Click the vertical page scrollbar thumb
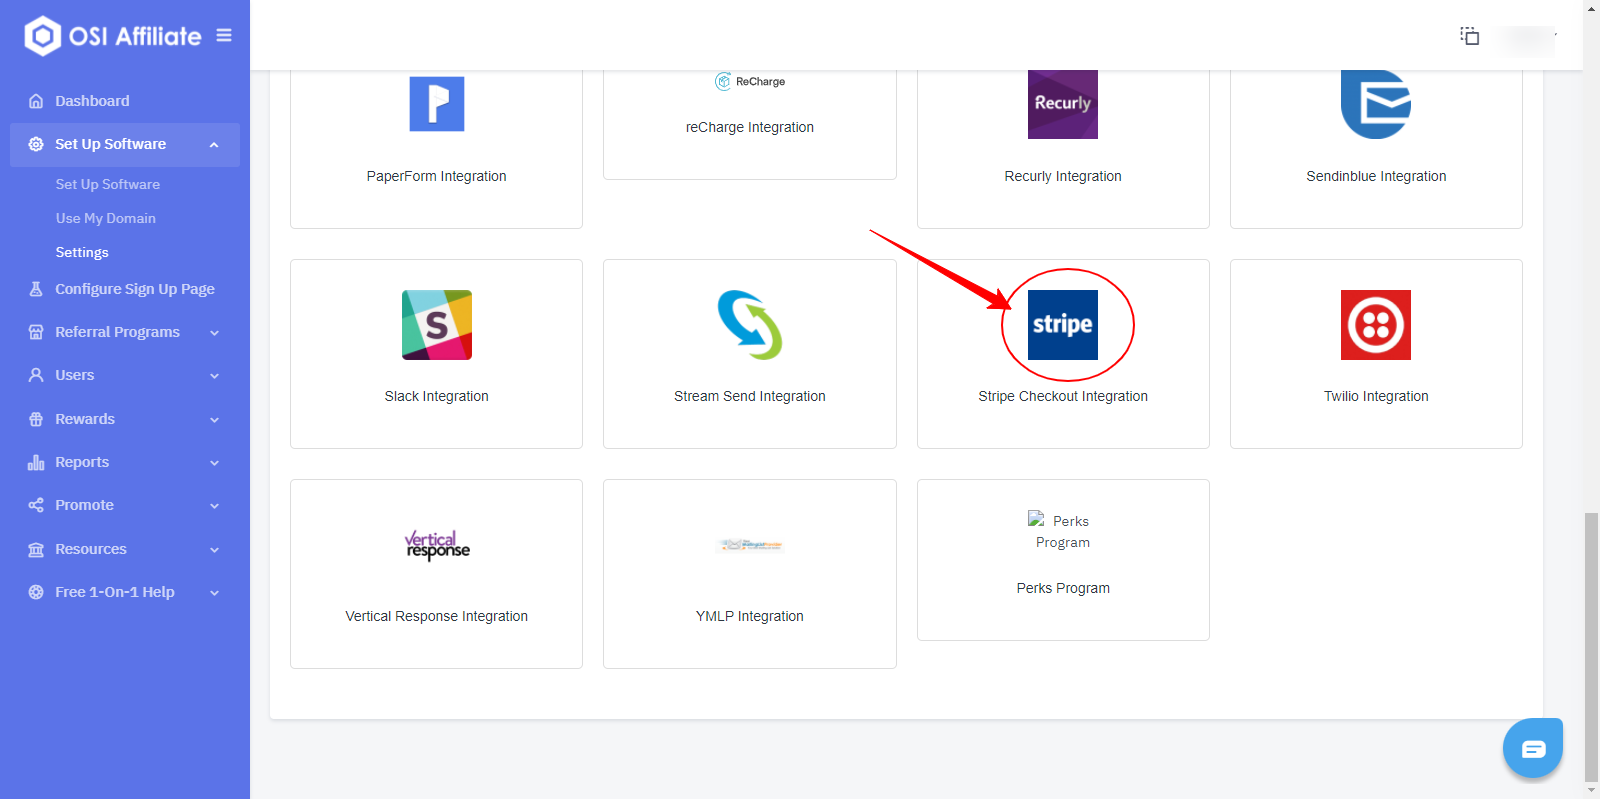 coord(1591,646)
